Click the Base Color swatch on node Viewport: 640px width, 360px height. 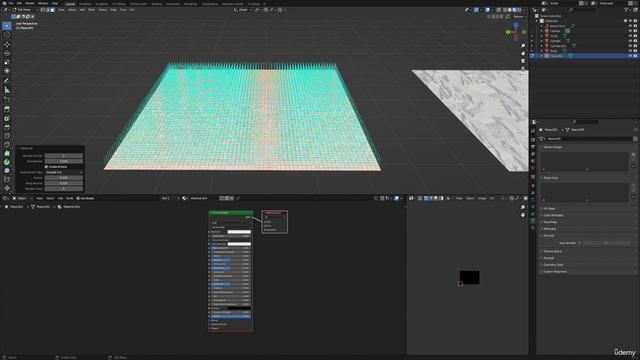click(239, 232)
